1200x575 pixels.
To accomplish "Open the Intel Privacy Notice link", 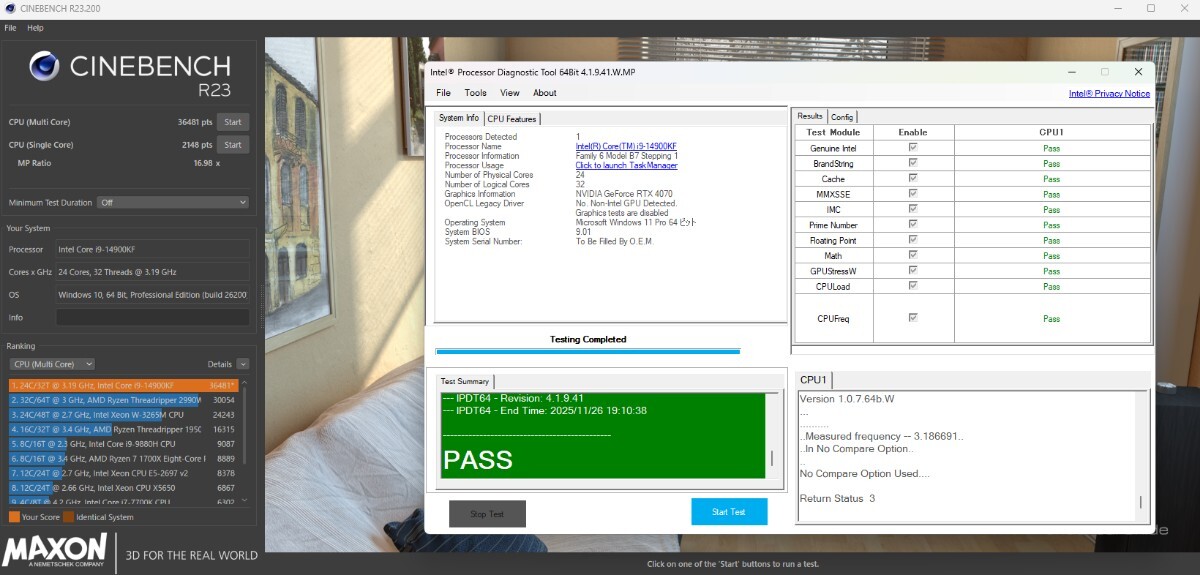I will pyautogui.click(x=1109, y=93).
